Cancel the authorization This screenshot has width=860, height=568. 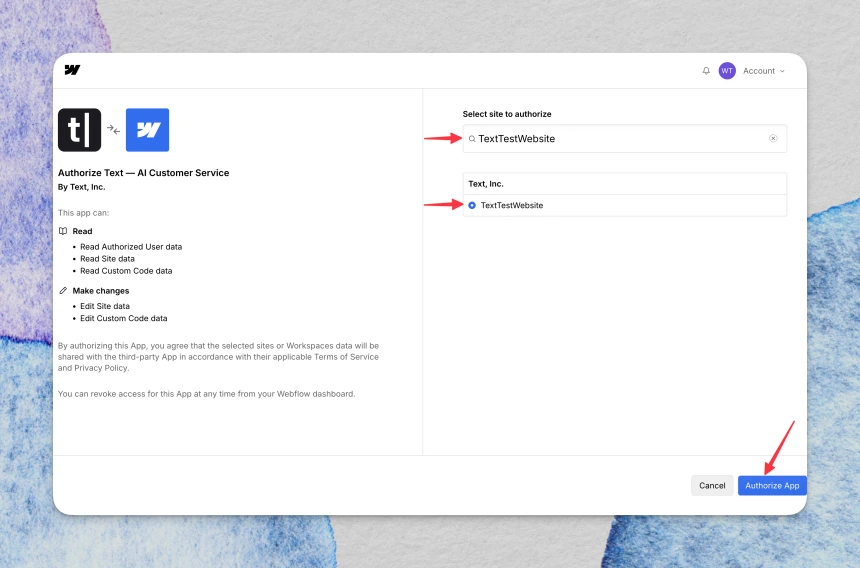pyautogui.click(x=712, y=485)
